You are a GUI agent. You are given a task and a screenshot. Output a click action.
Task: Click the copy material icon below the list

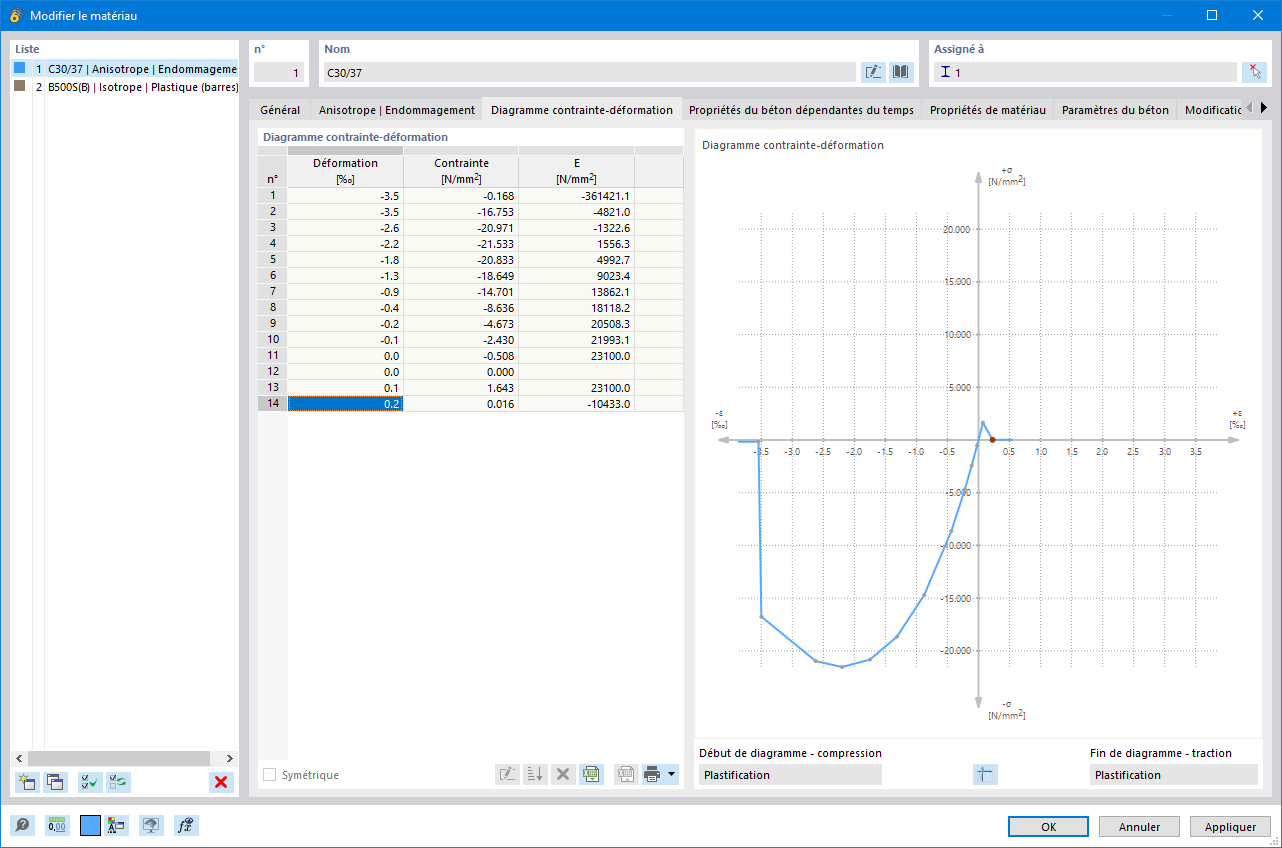pyautogui.click(x=55, y=782)
